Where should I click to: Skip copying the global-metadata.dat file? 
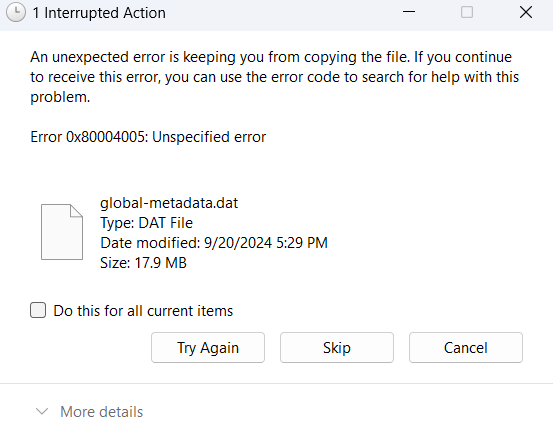tap(337, 348)
